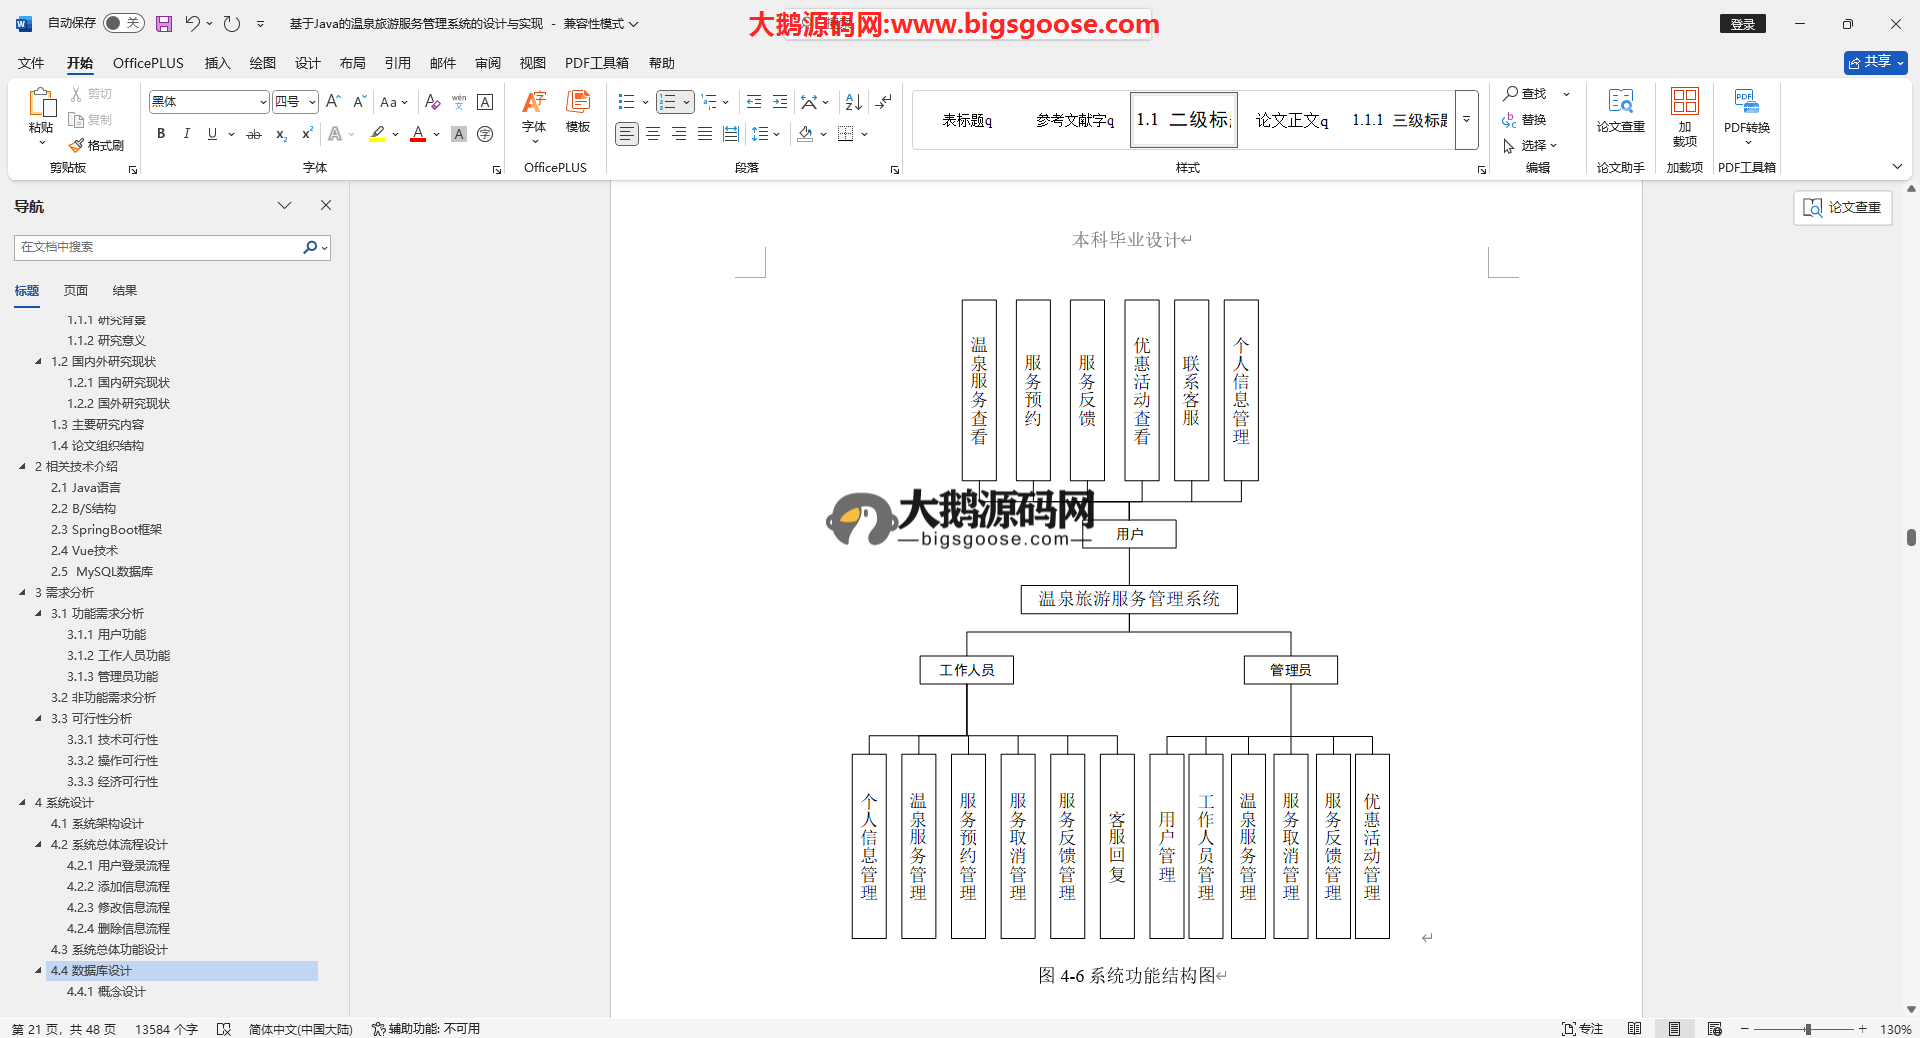Click the Format Painter (格式刷) icon
Viewport: 1920px width, 1038px height.
97,146
